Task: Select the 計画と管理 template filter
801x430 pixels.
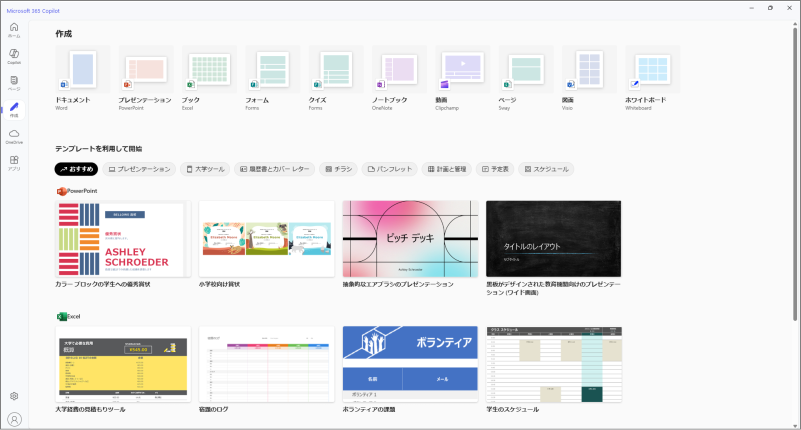Action: (446, 169)
